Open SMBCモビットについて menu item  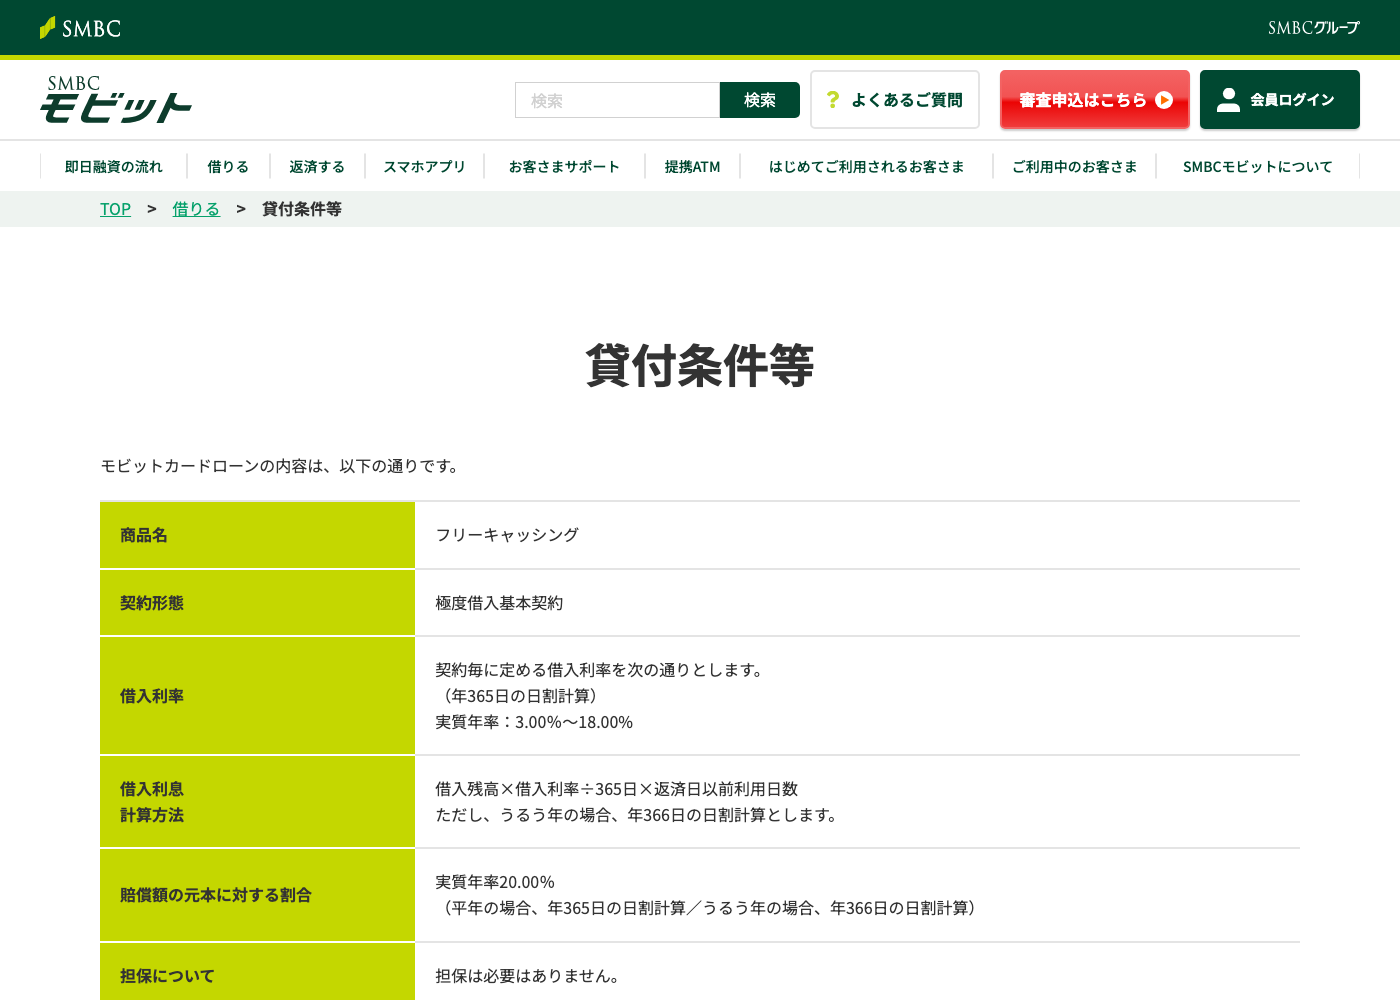(1258, 167)
